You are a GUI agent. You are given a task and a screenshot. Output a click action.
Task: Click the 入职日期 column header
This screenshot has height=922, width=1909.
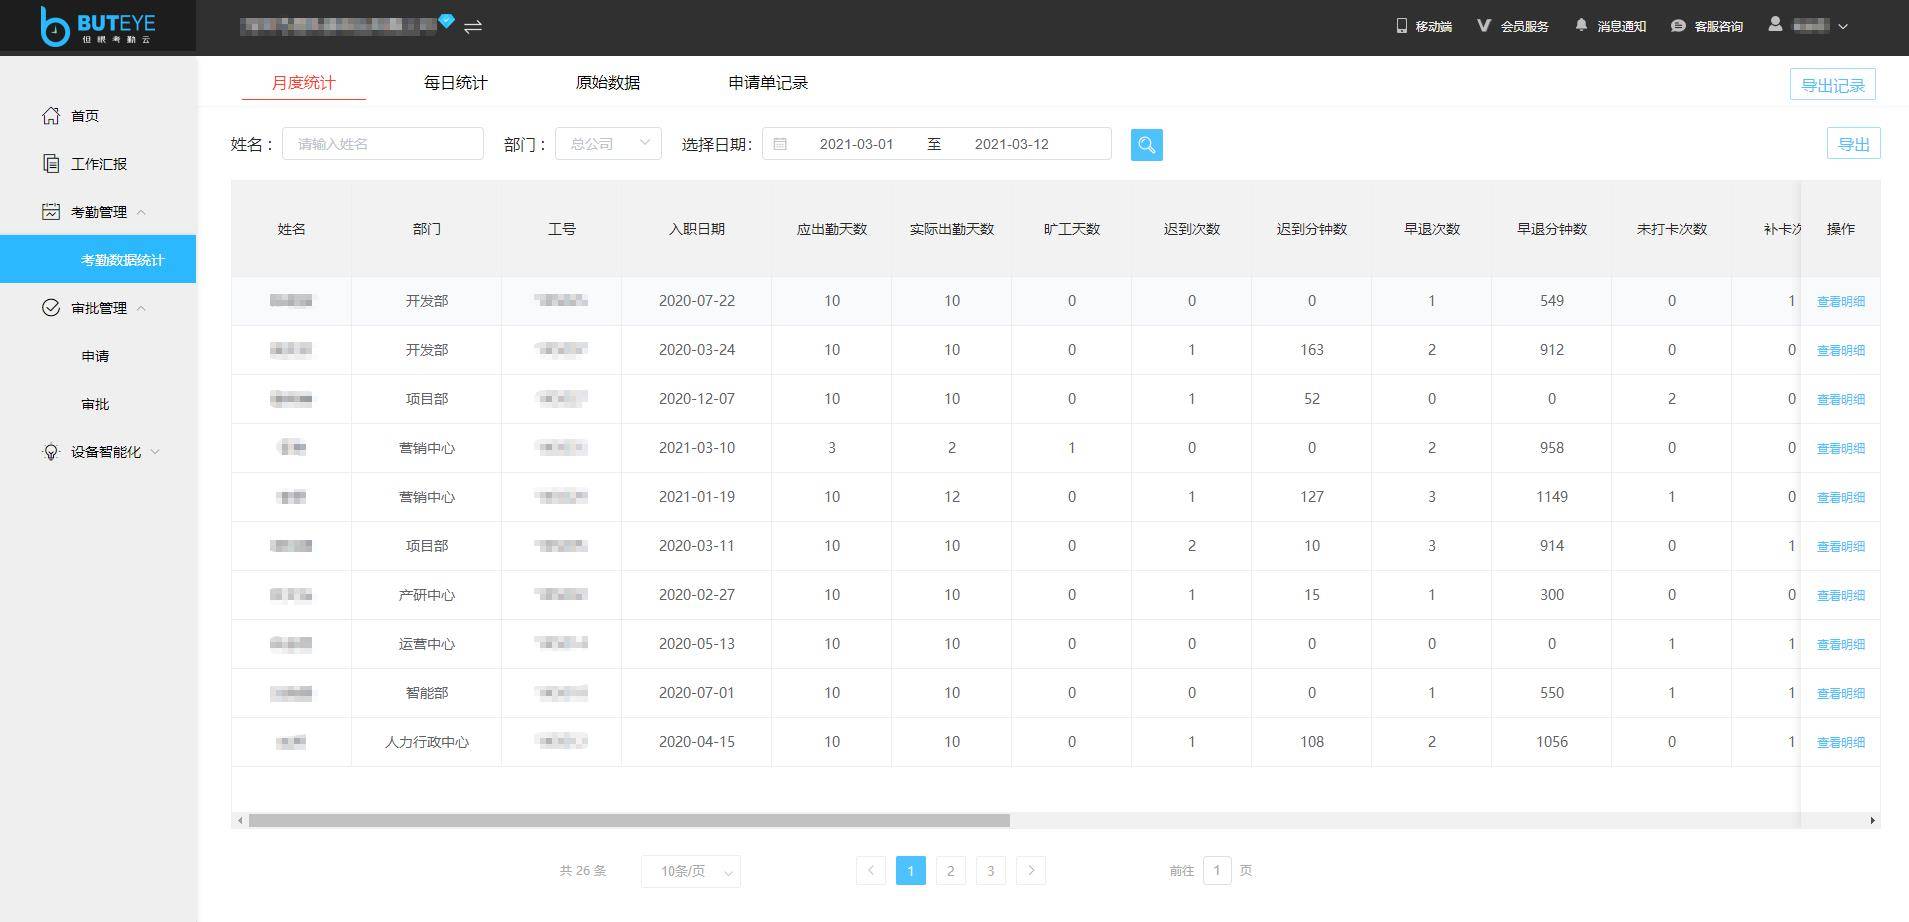click(696, 229)
